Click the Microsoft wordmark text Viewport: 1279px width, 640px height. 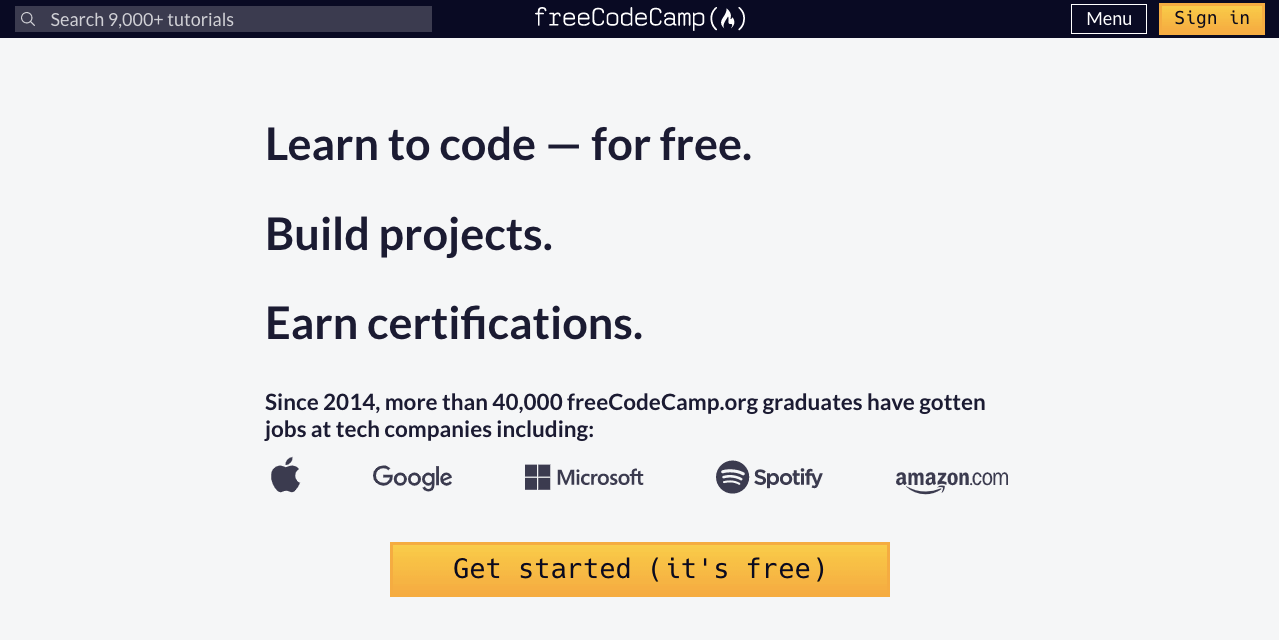[600, 477]
